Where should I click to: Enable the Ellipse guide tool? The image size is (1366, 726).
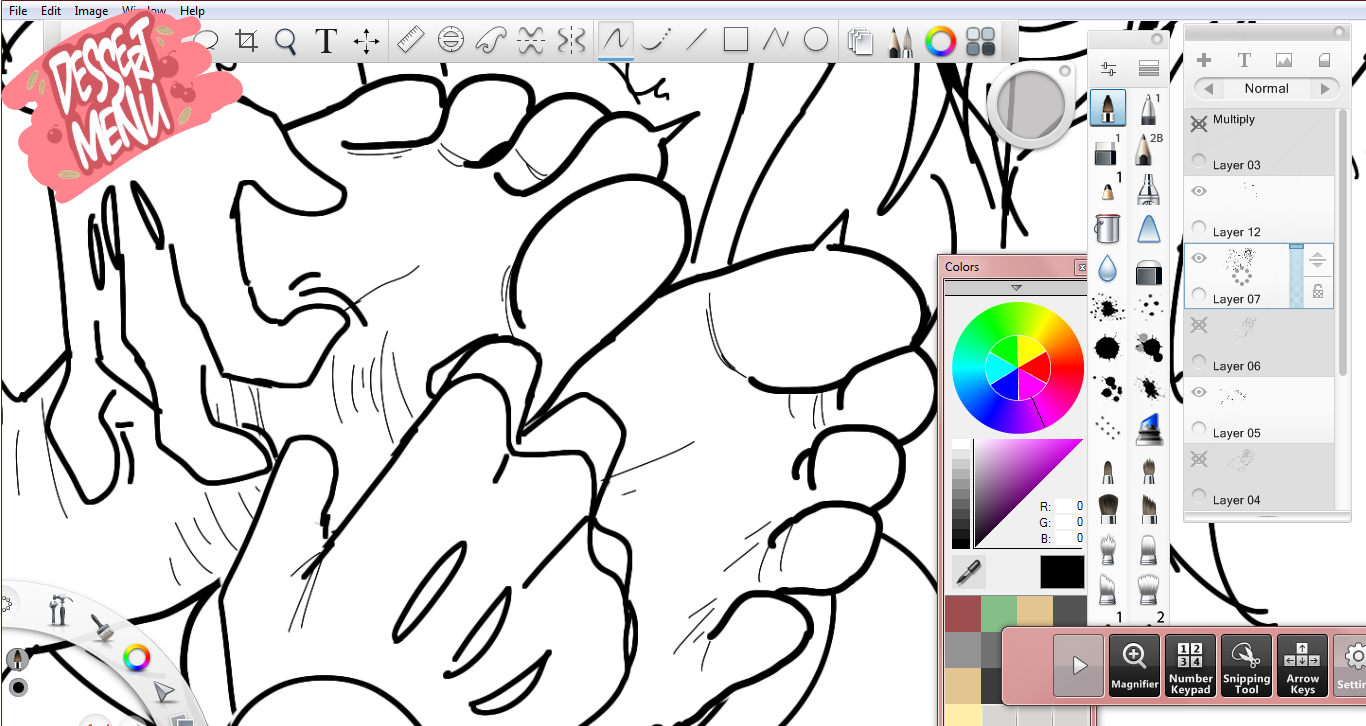451,40
